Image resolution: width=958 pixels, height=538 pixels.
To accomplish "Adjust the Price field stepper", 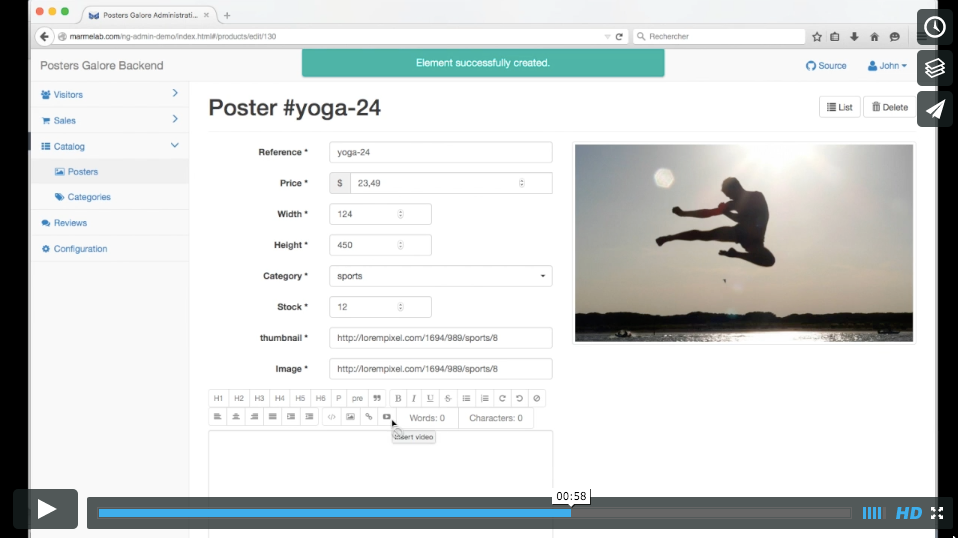I will [522, 183].
